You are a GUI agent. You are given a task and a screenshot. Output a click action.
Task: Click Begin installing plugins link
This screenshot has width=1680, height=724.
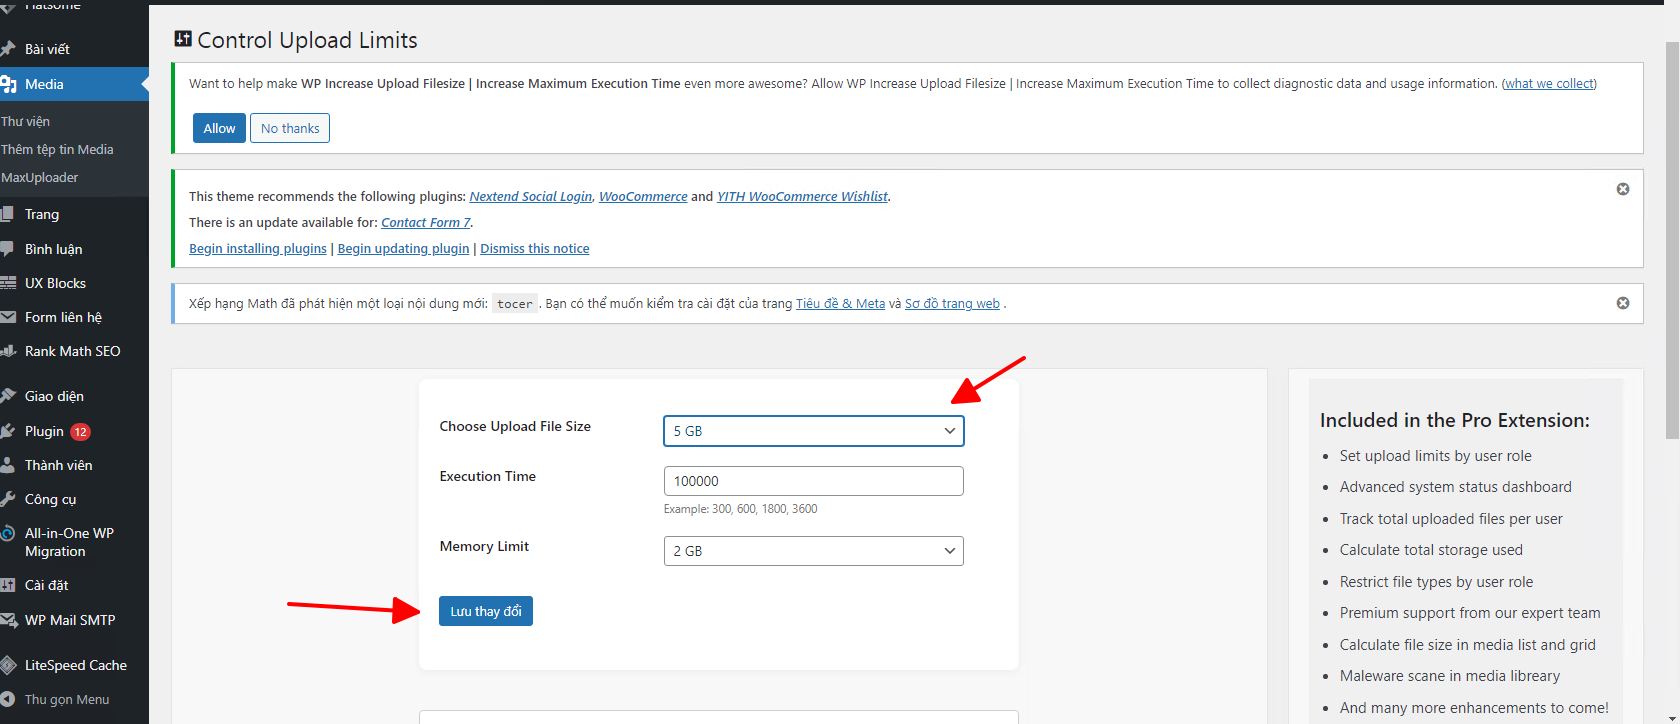tap(258, 249)
